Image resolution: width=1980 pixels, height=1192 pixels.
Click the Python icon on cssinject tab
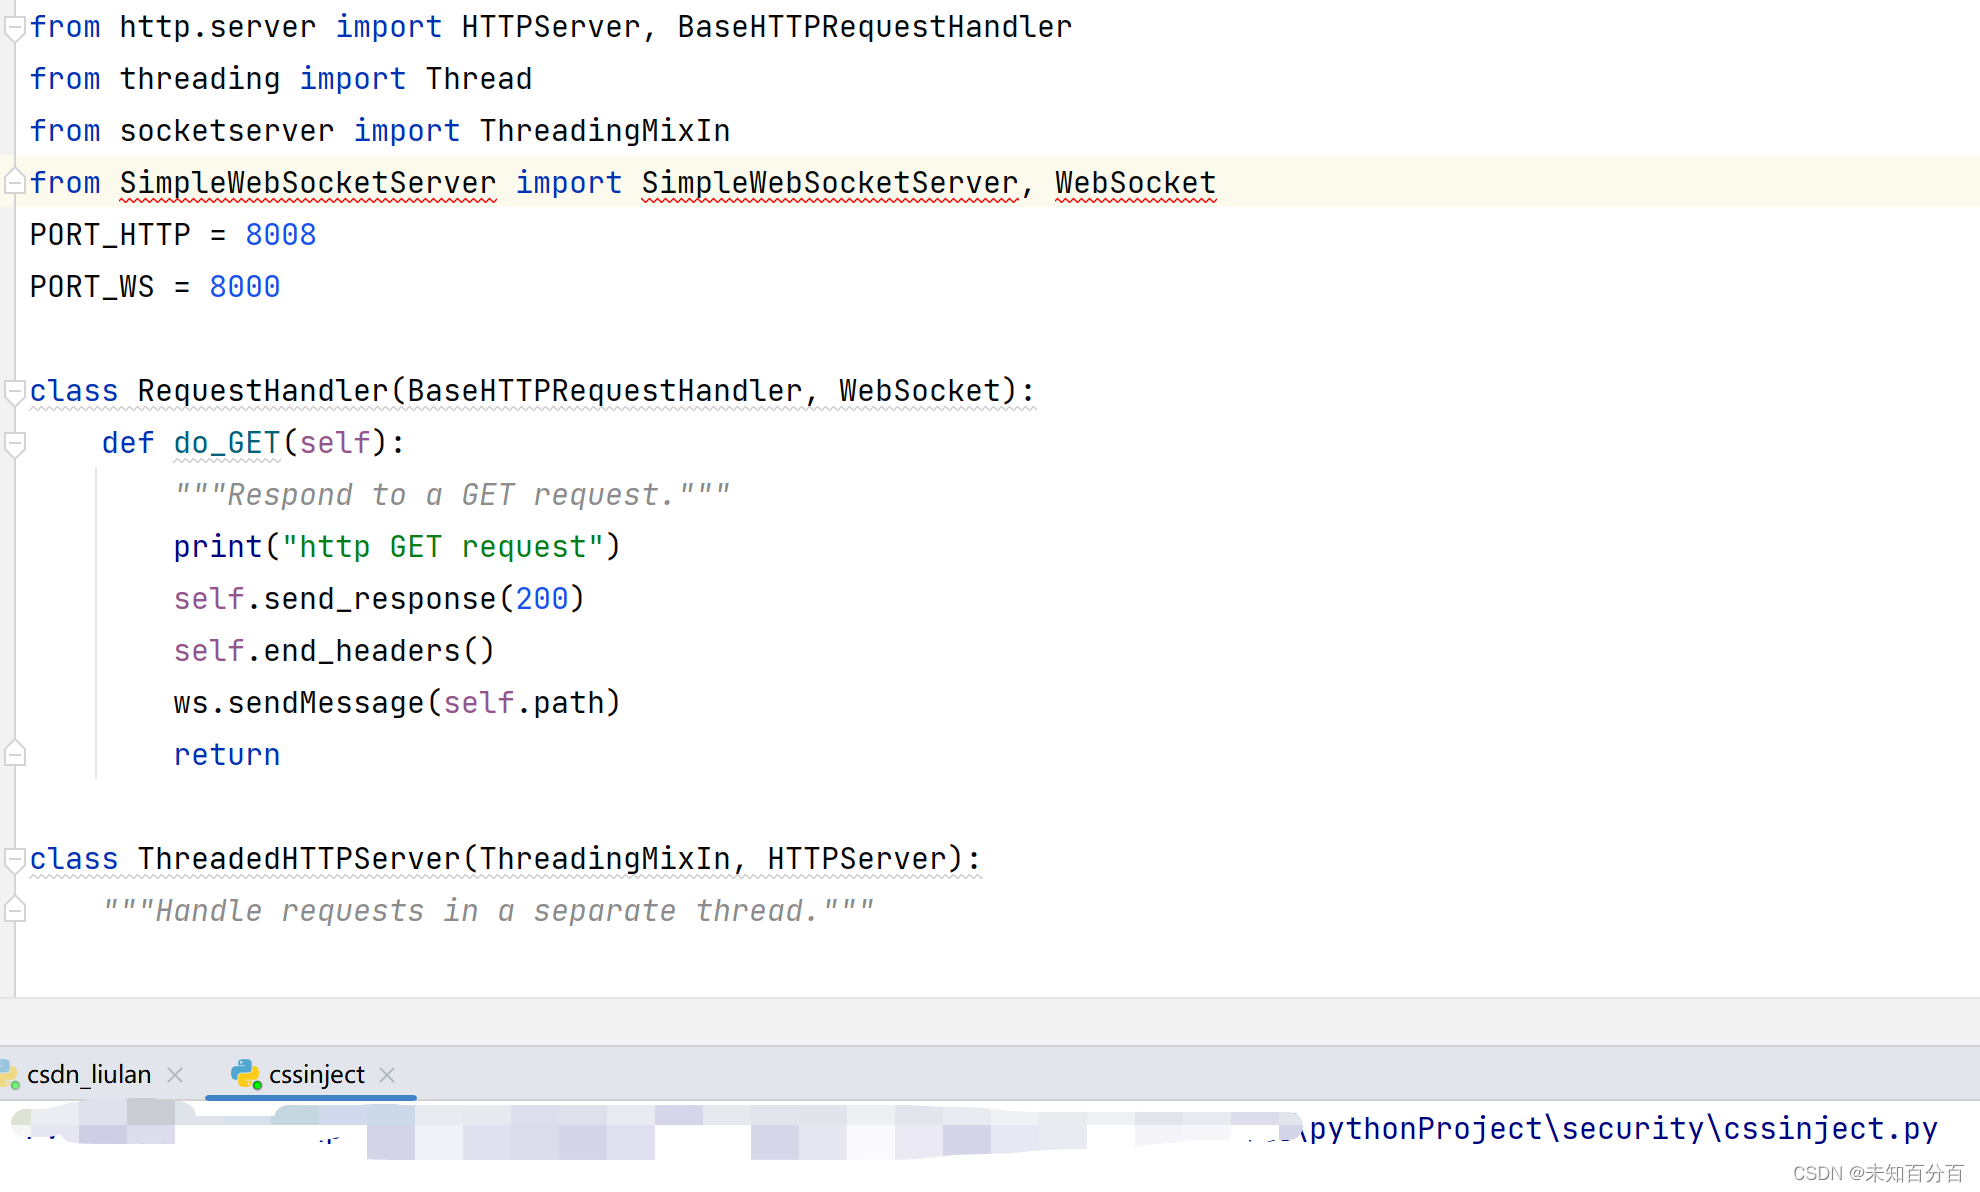[245, 1075]
